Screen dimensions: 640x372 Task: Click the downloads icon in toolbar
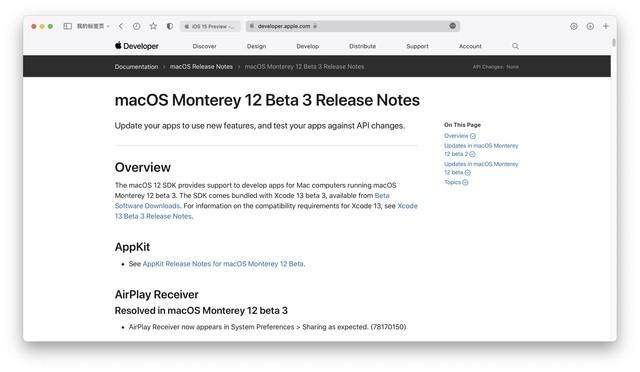pos(590,26)
